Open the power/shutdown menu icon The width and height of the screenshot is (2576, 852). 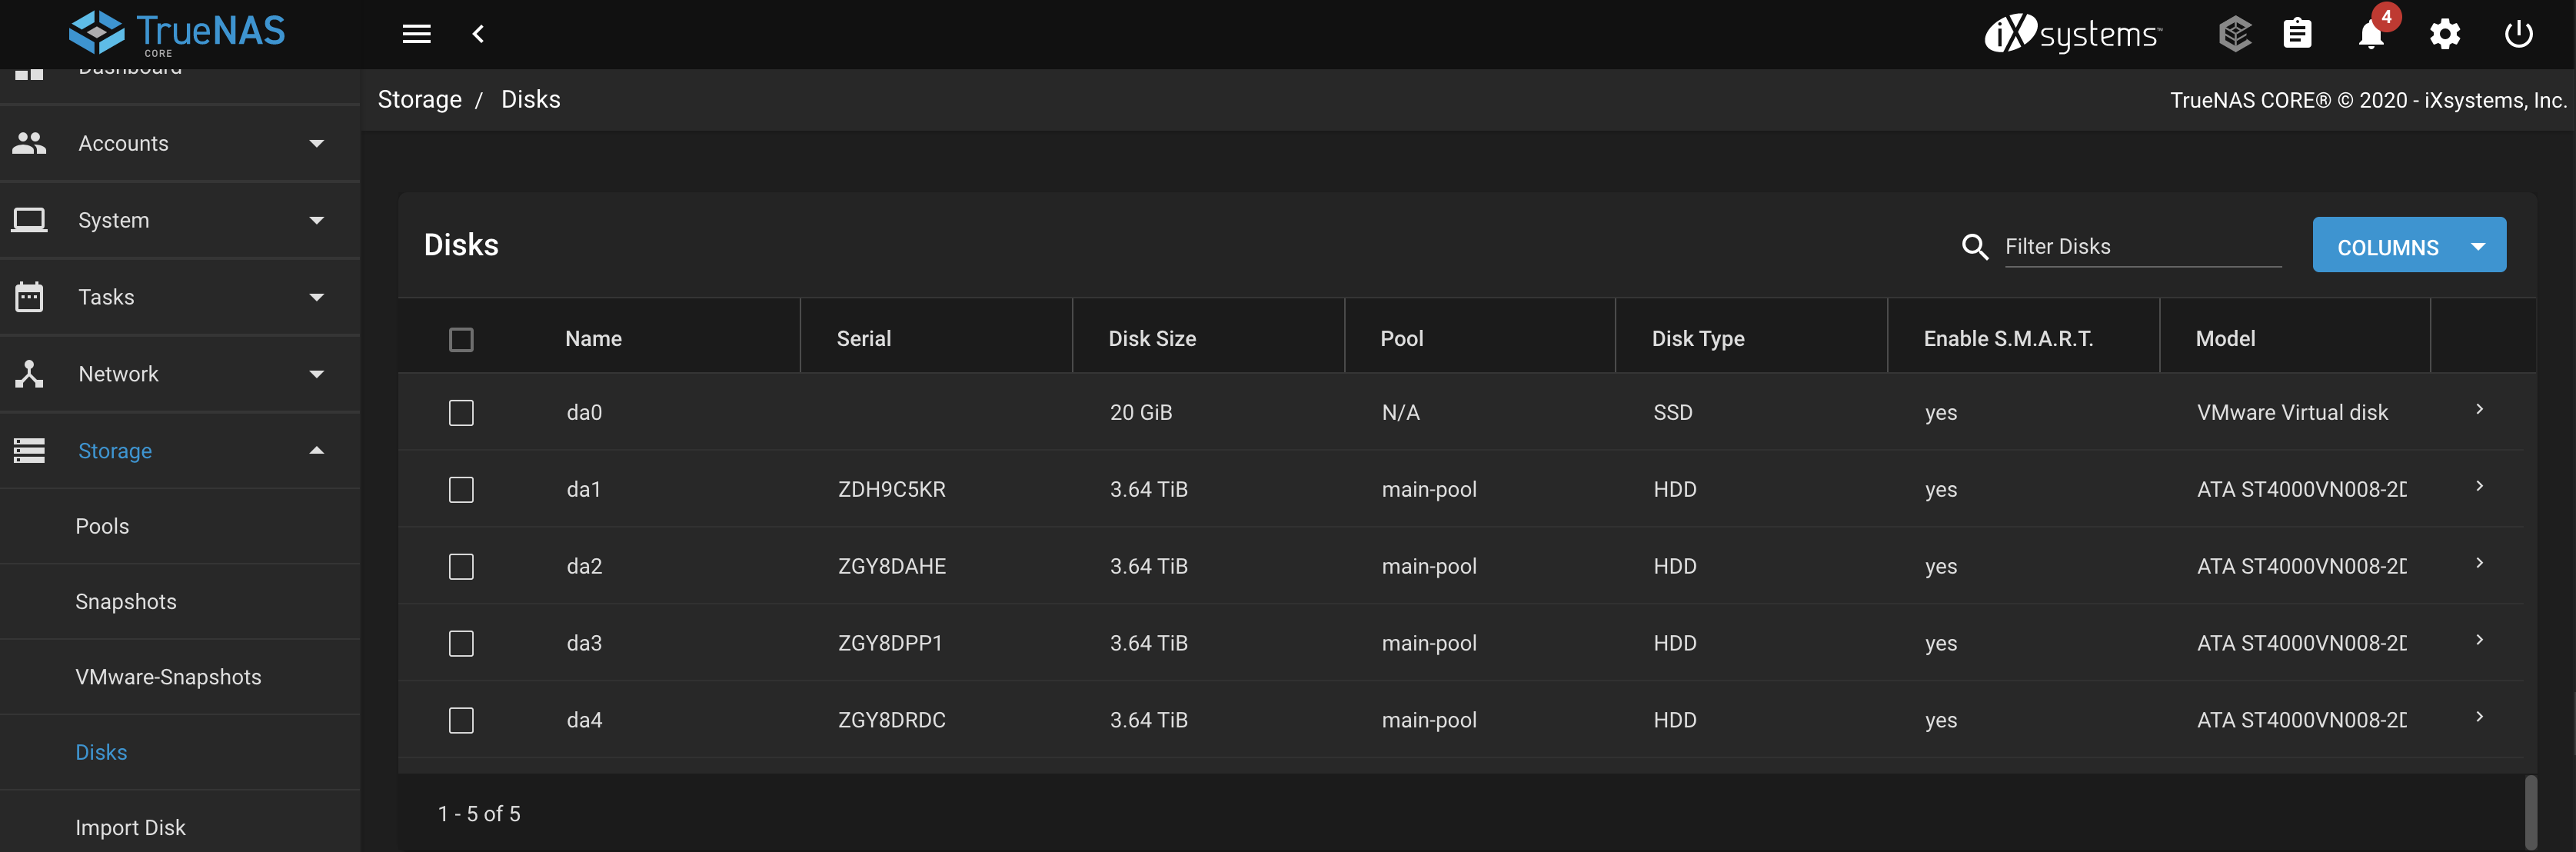coord(2519,33)
